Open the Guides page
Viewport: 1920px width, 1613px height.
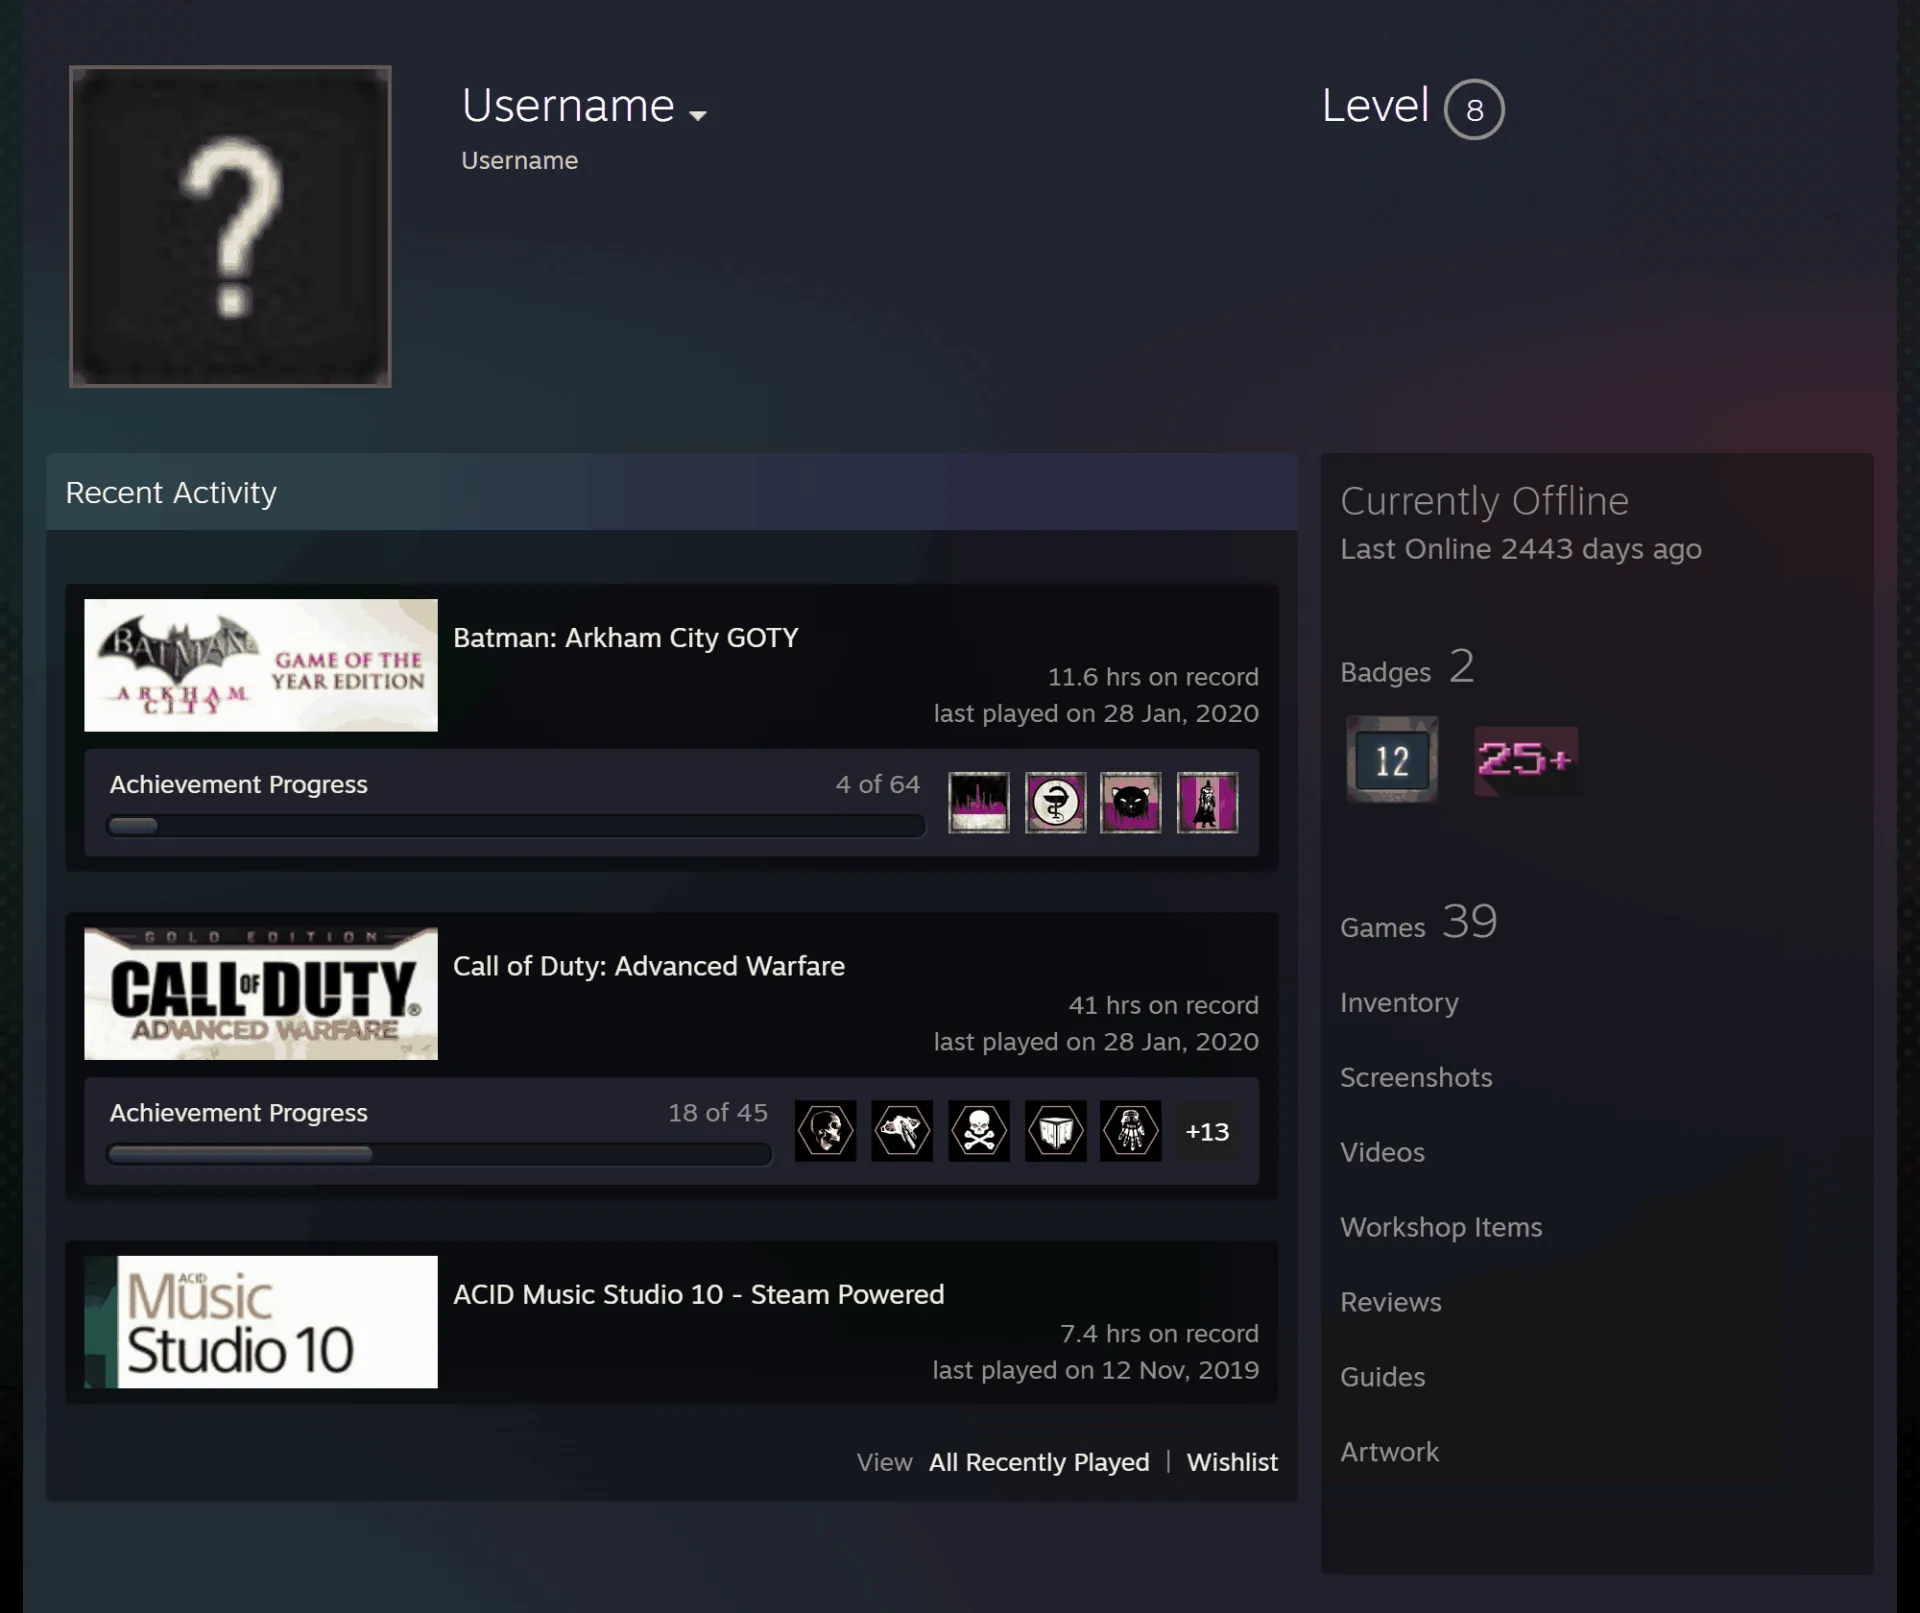(x=1382, y=1377)
